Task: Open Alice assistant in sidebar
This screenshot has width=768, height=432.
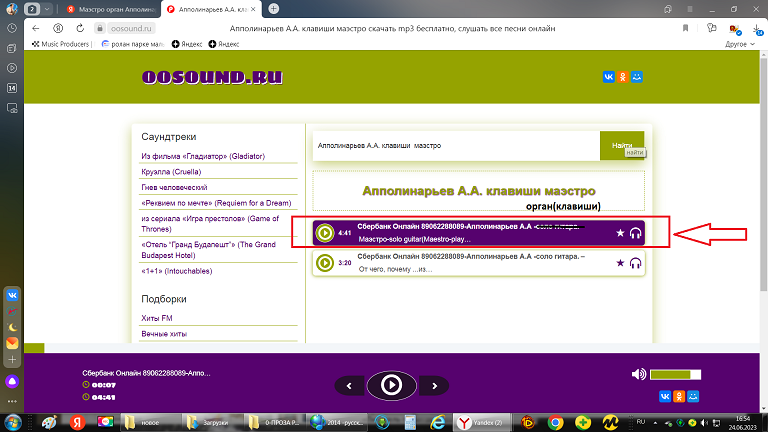Action: 12,382
